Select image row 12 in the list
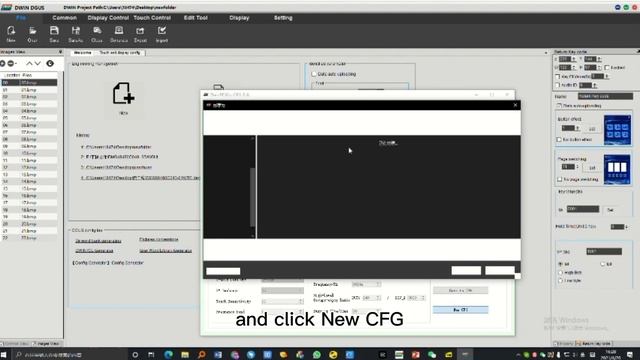This screenshot has width=640, height=360. (29, 167)
